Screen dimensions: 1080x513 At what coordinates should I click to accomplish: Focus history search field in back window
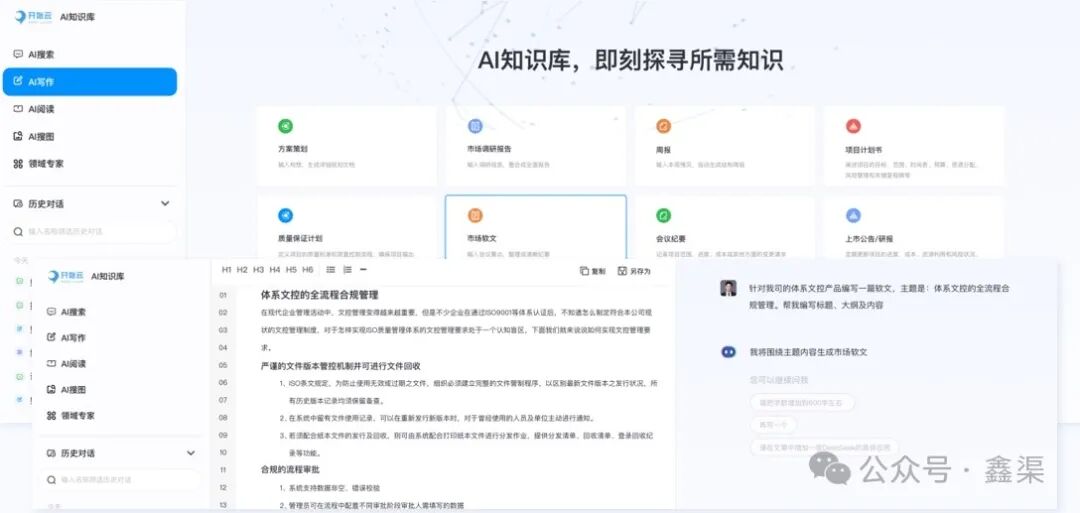(x=92, y=232)
